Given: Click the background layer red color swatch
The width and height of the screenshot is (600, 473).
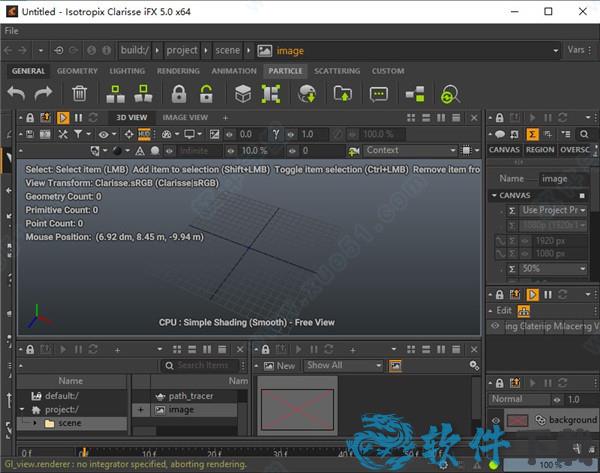Looking at the screenshot, I should tap(517, 421).
